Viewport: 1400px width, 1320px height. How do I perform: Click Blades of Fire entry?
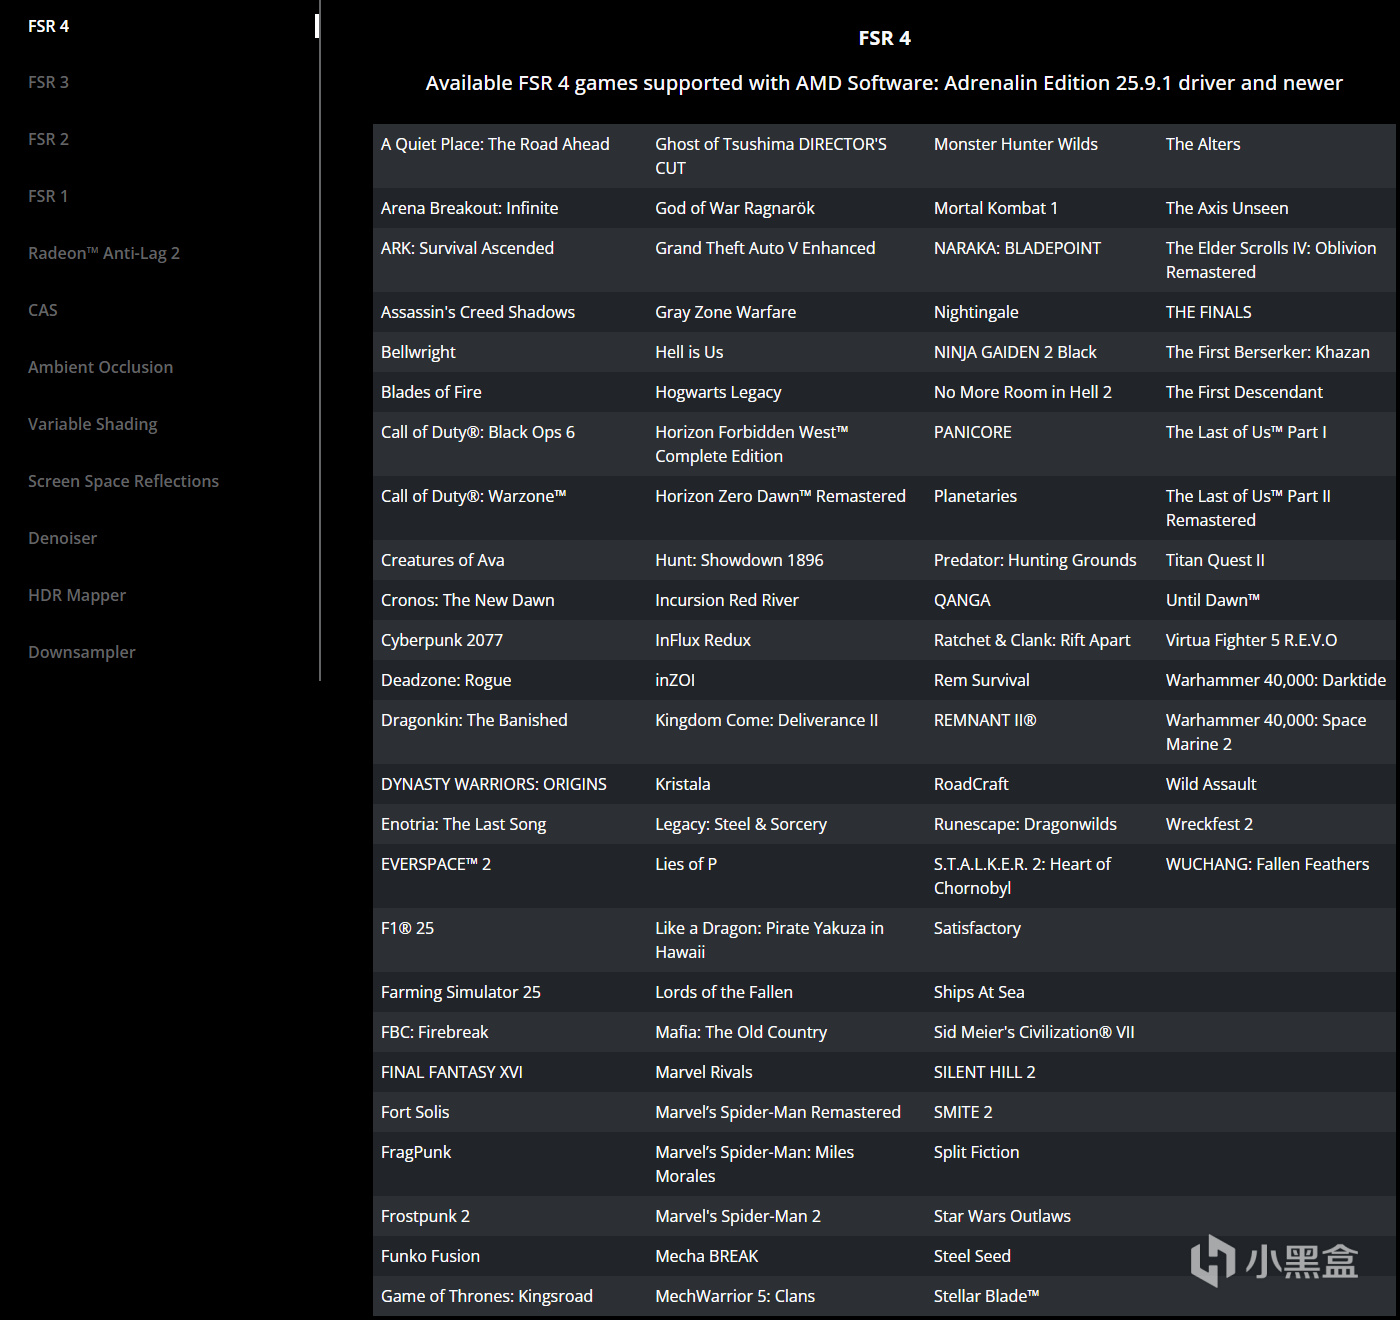click(x=431, y=392)
